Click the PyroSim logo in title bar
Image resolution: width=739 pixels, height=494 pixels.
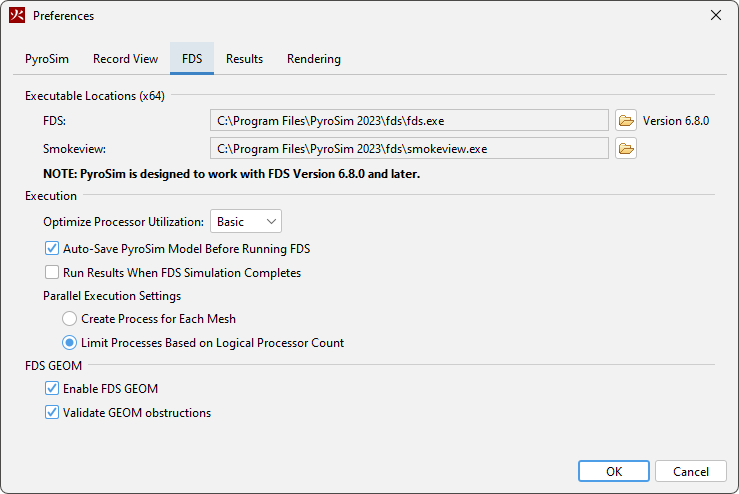(x=17, y=15)
